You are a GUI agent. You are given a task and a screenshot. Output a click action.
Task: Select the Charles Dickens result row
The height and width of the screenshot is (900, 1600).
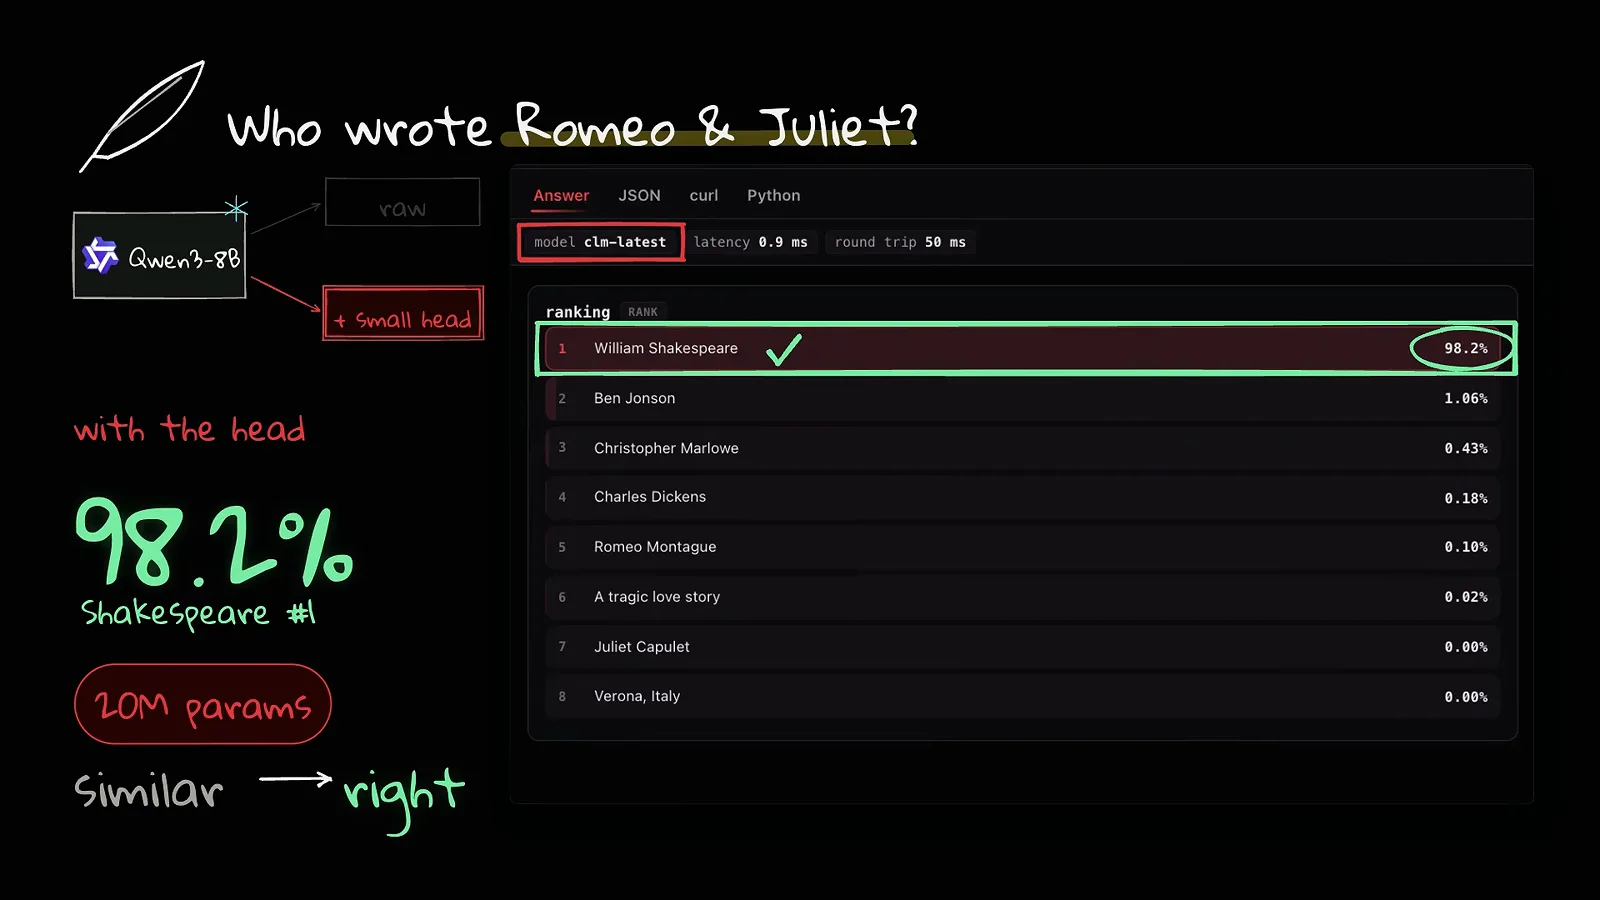point(1022,497)
